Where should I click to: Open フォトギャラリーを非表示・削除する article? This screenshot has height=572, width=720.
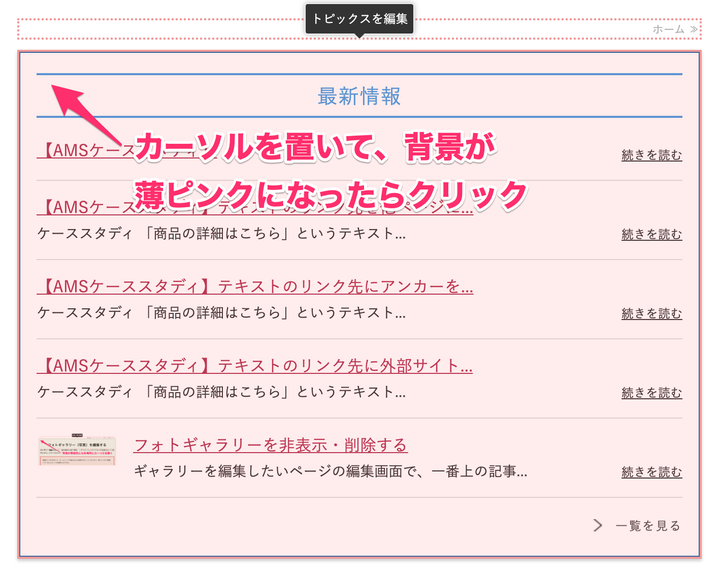(270, 445)
